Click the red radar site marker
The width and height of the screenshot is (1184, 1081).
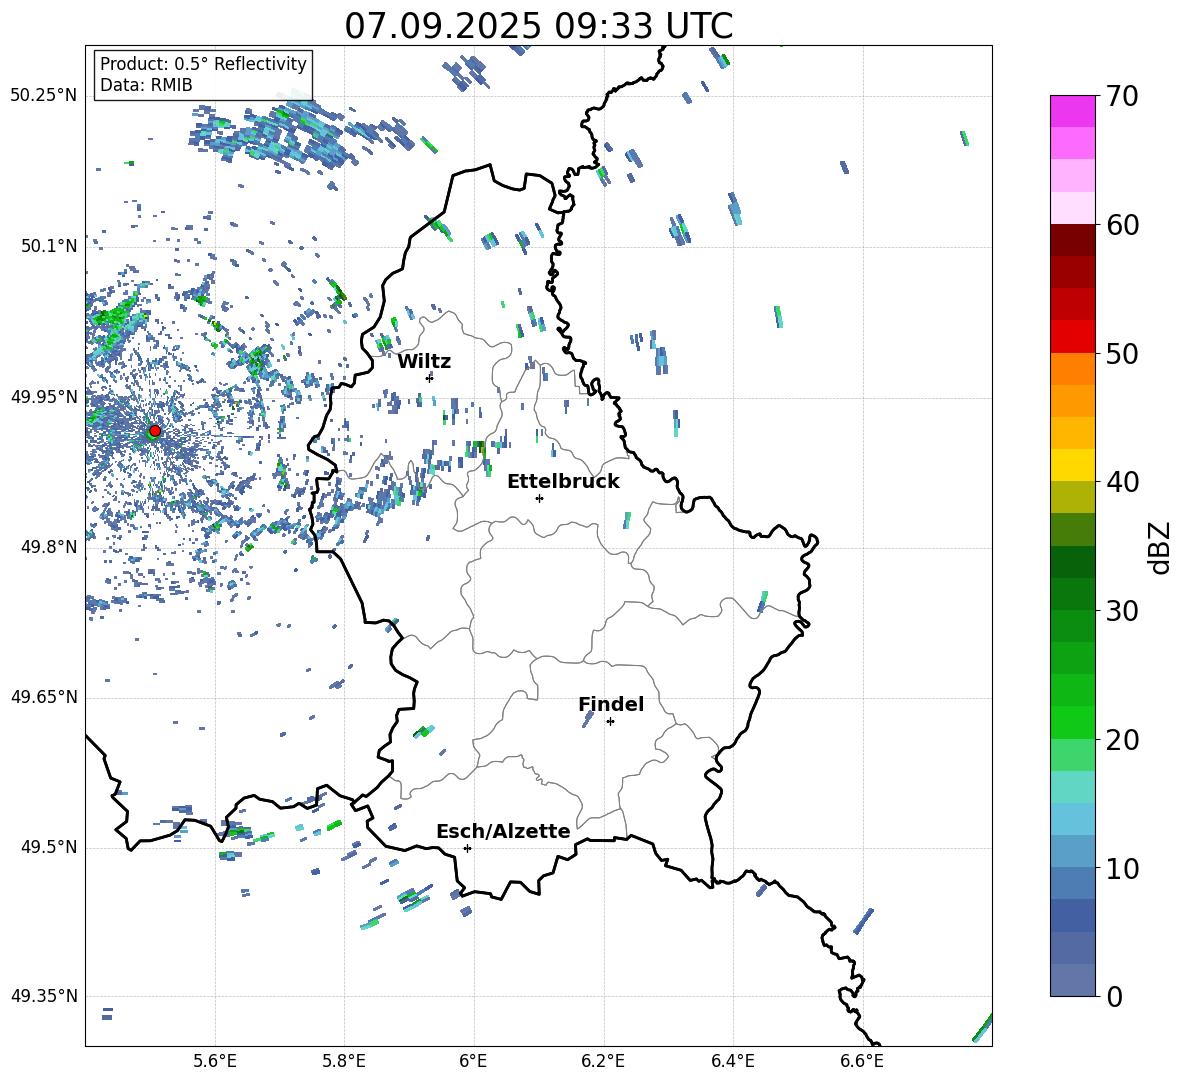154,431
